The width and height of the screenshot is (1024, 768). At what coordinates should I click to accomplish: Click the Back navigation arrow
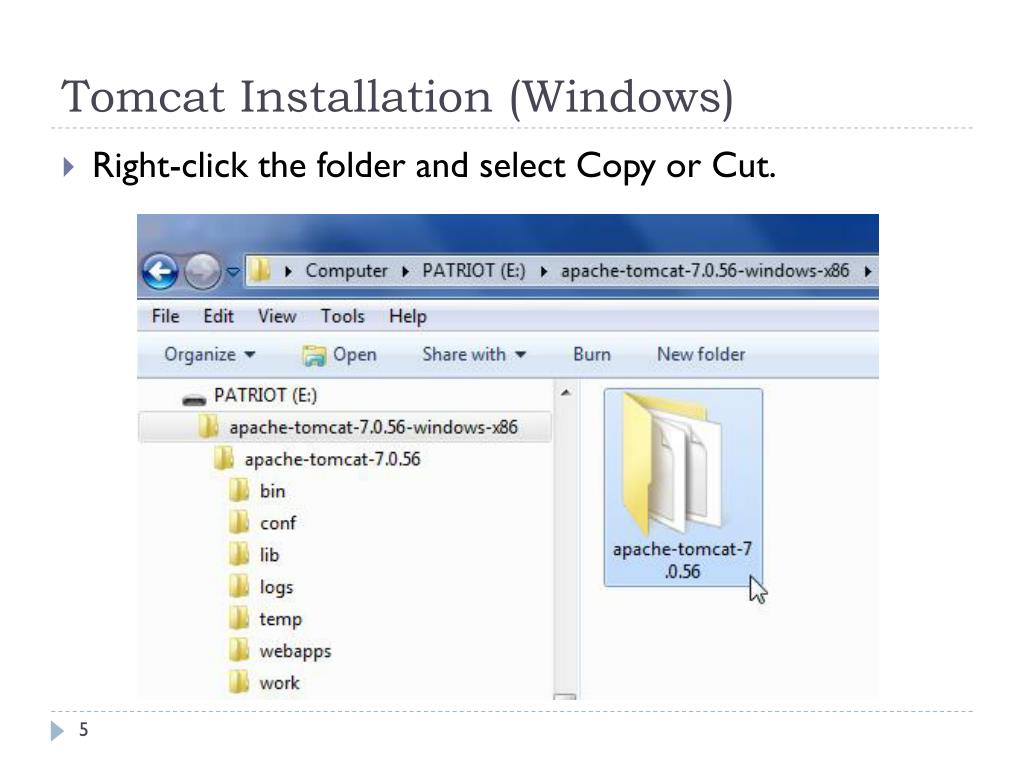coord(160,270)
